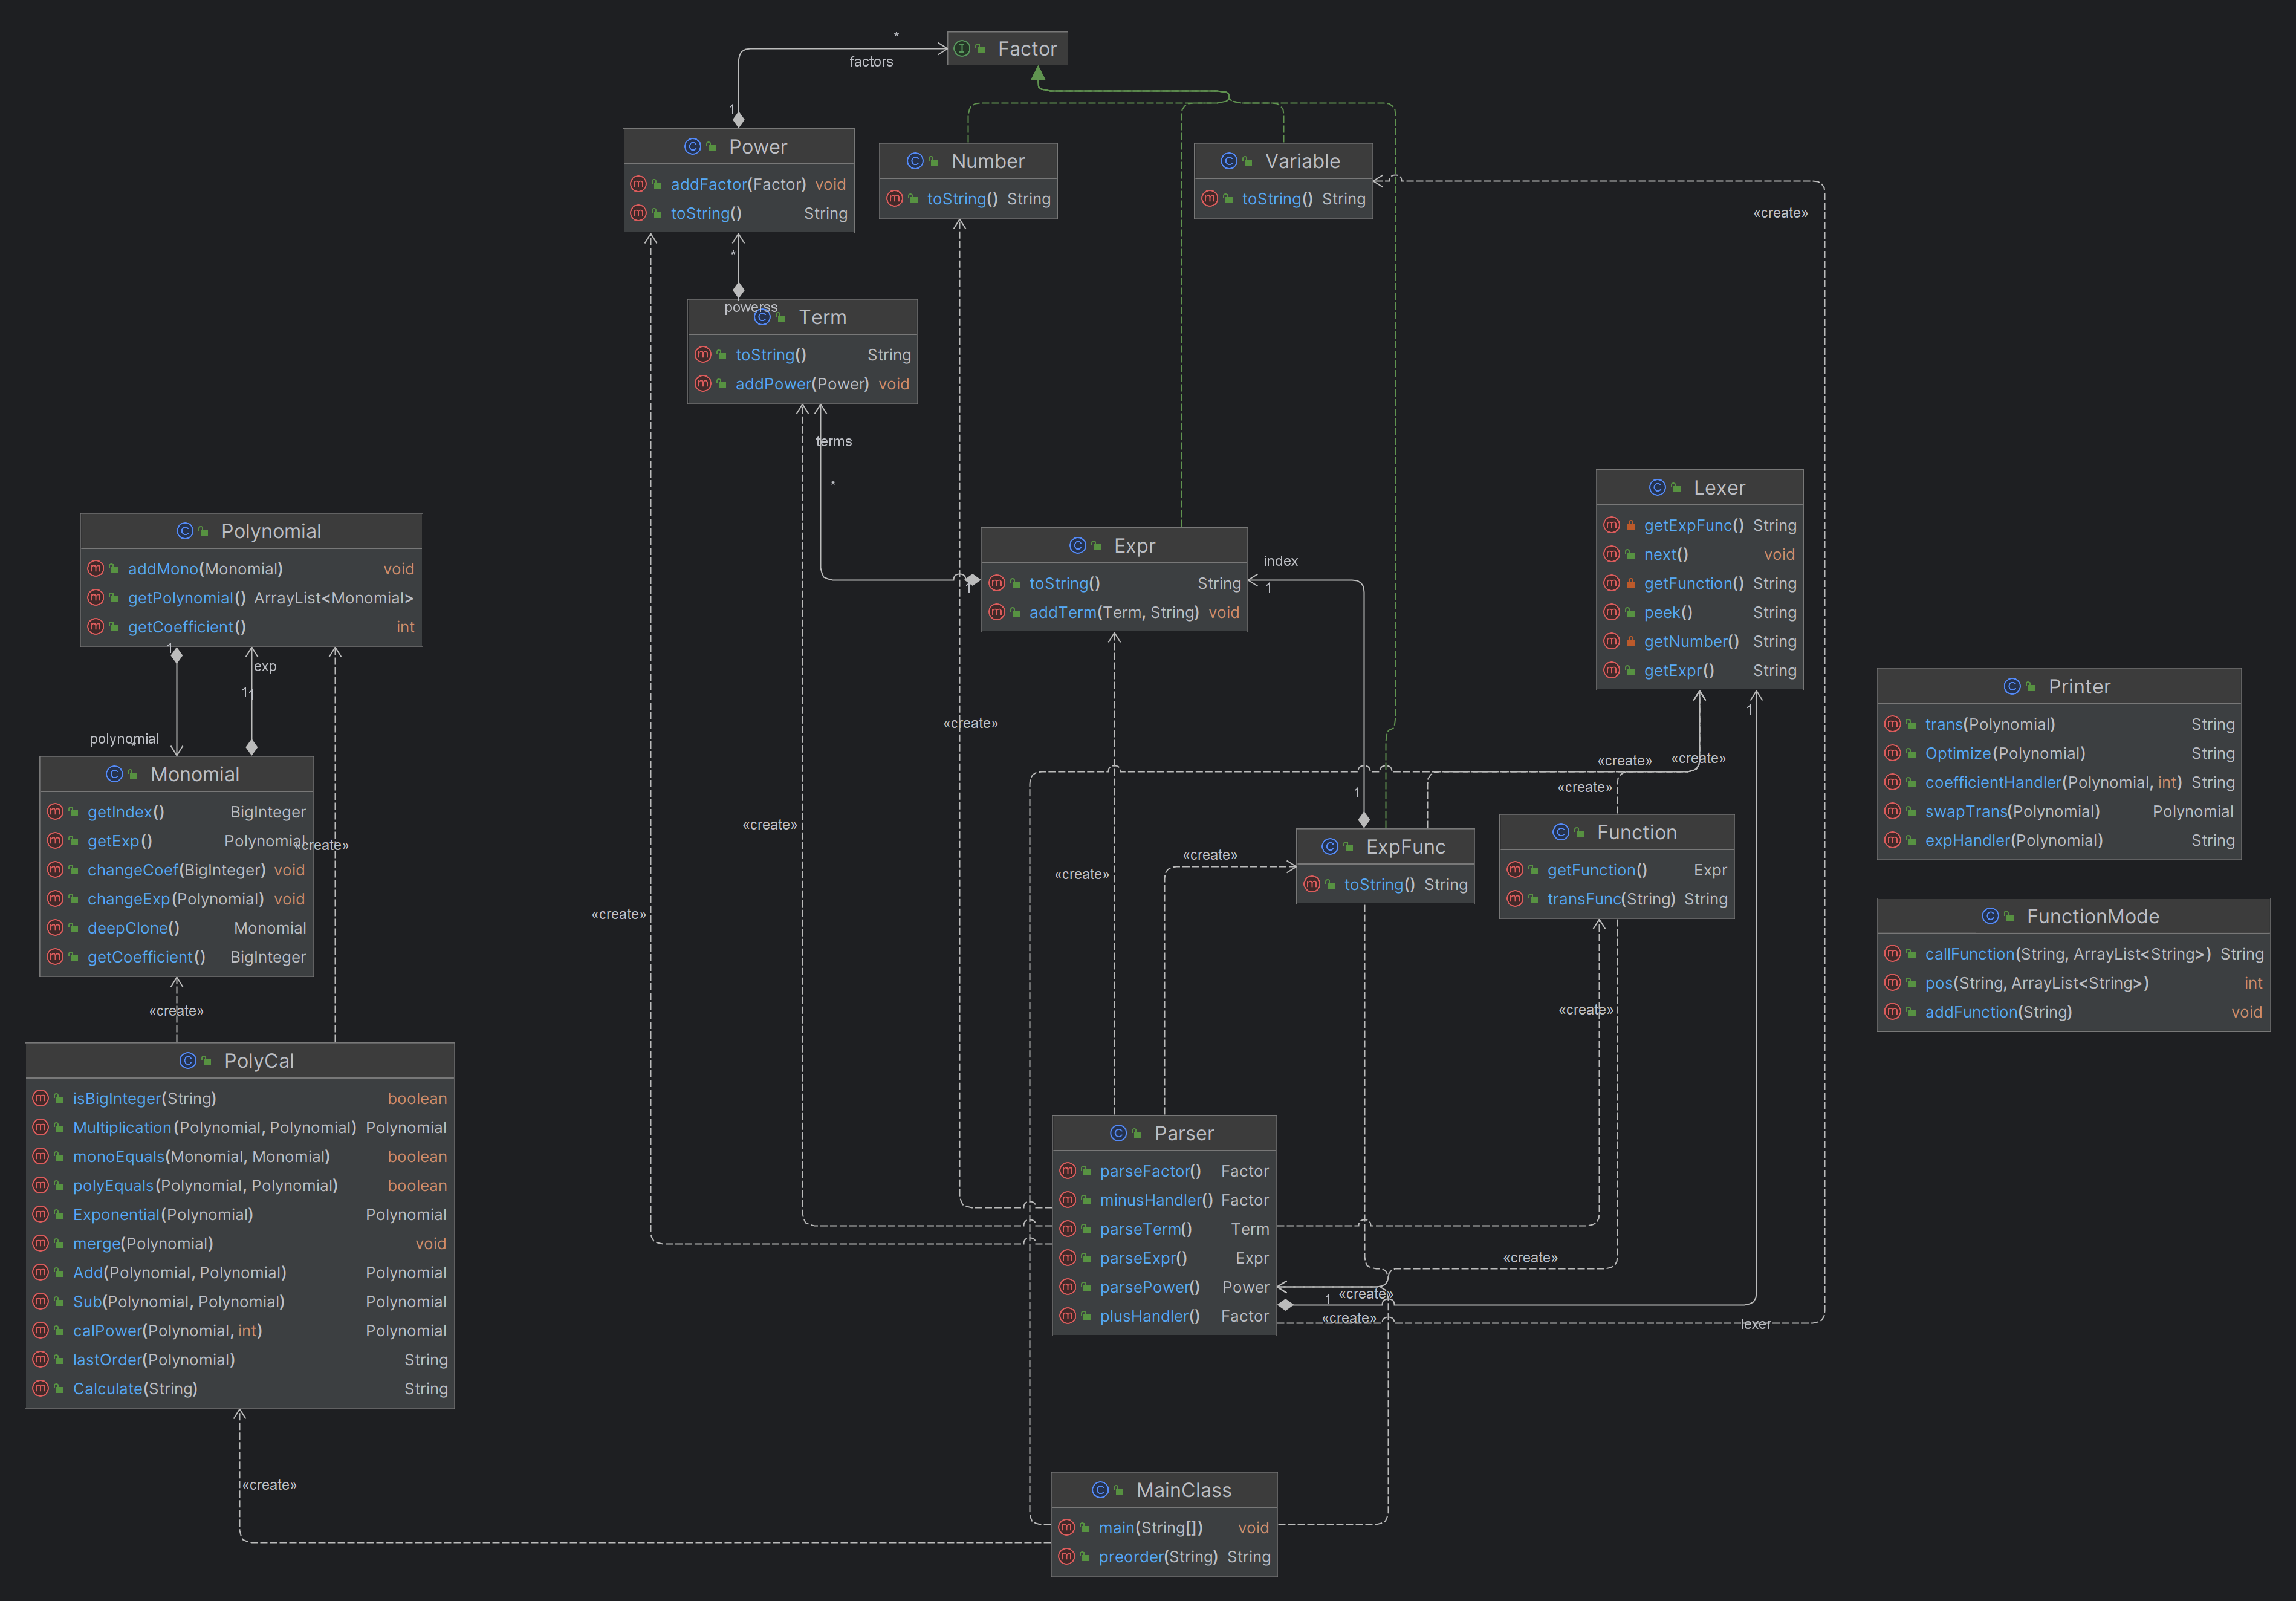Click the method icon next to parseFactor()
The image size is (2296, 1601).
1067,1171
